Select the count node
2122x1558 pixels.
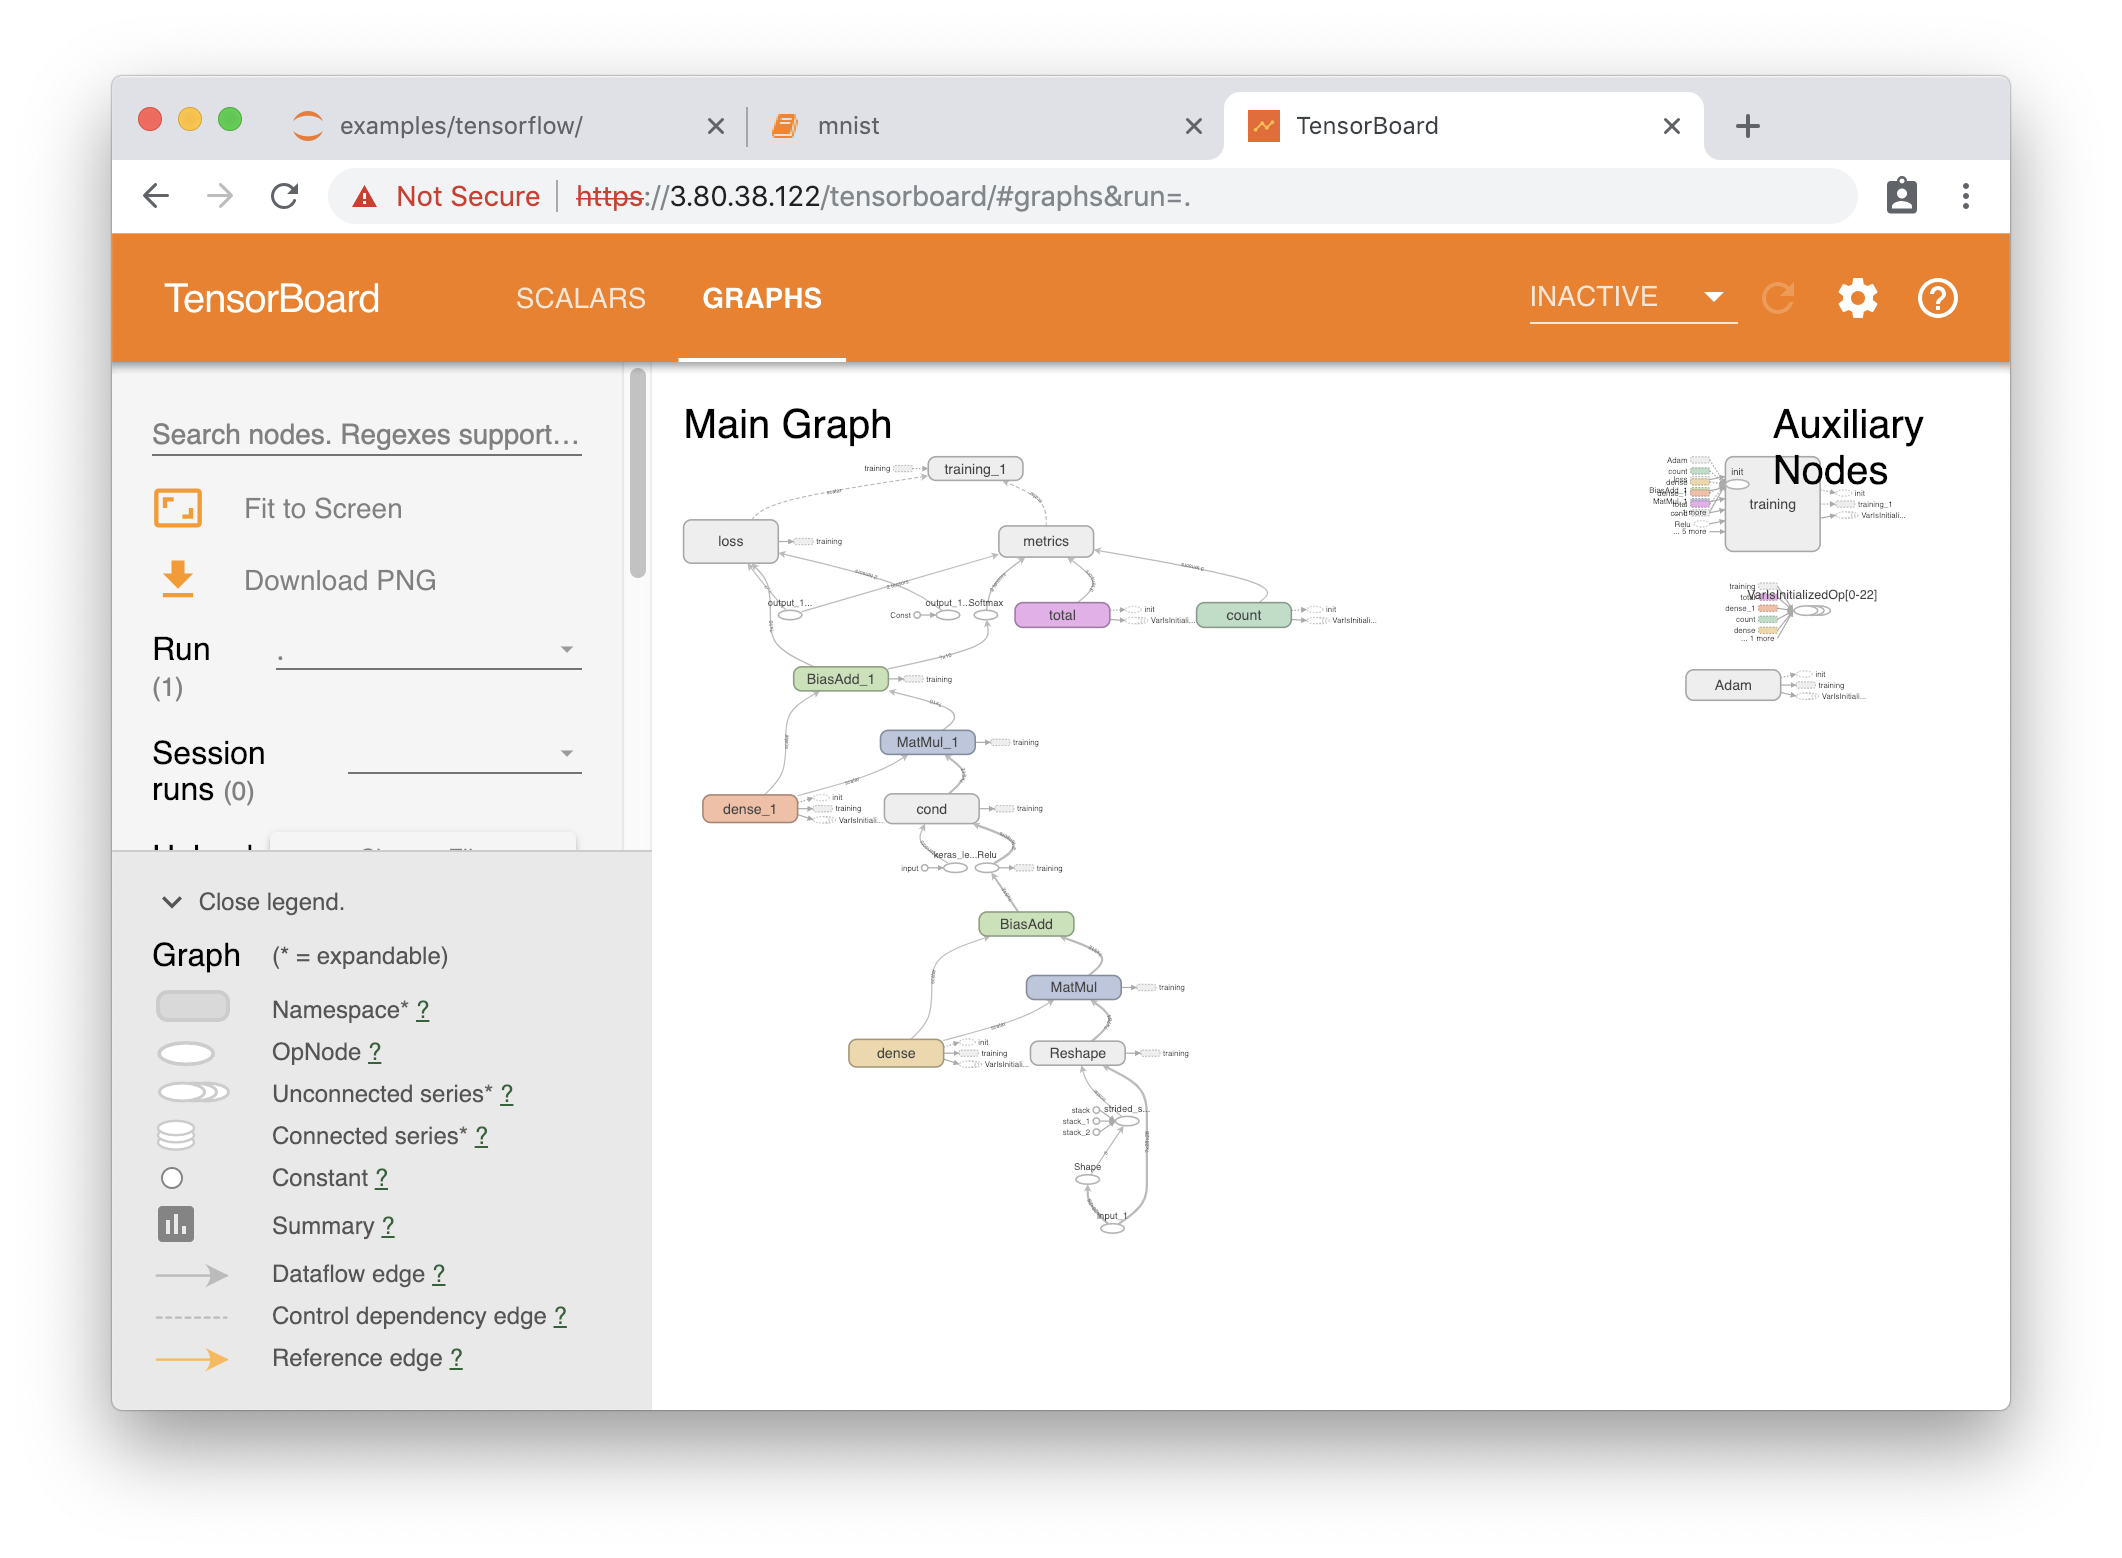click(1243, 615)
